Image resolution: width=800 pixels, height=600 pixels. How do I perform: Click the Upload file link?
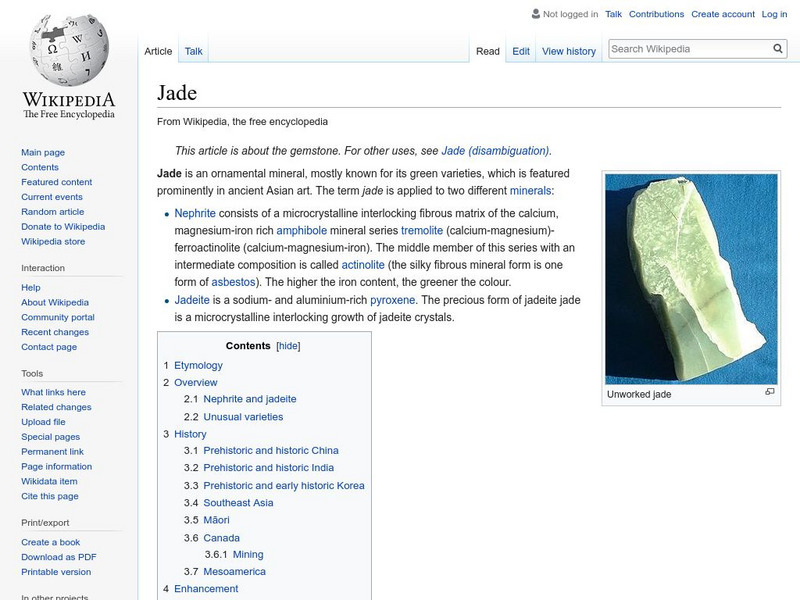coord(43,422)
